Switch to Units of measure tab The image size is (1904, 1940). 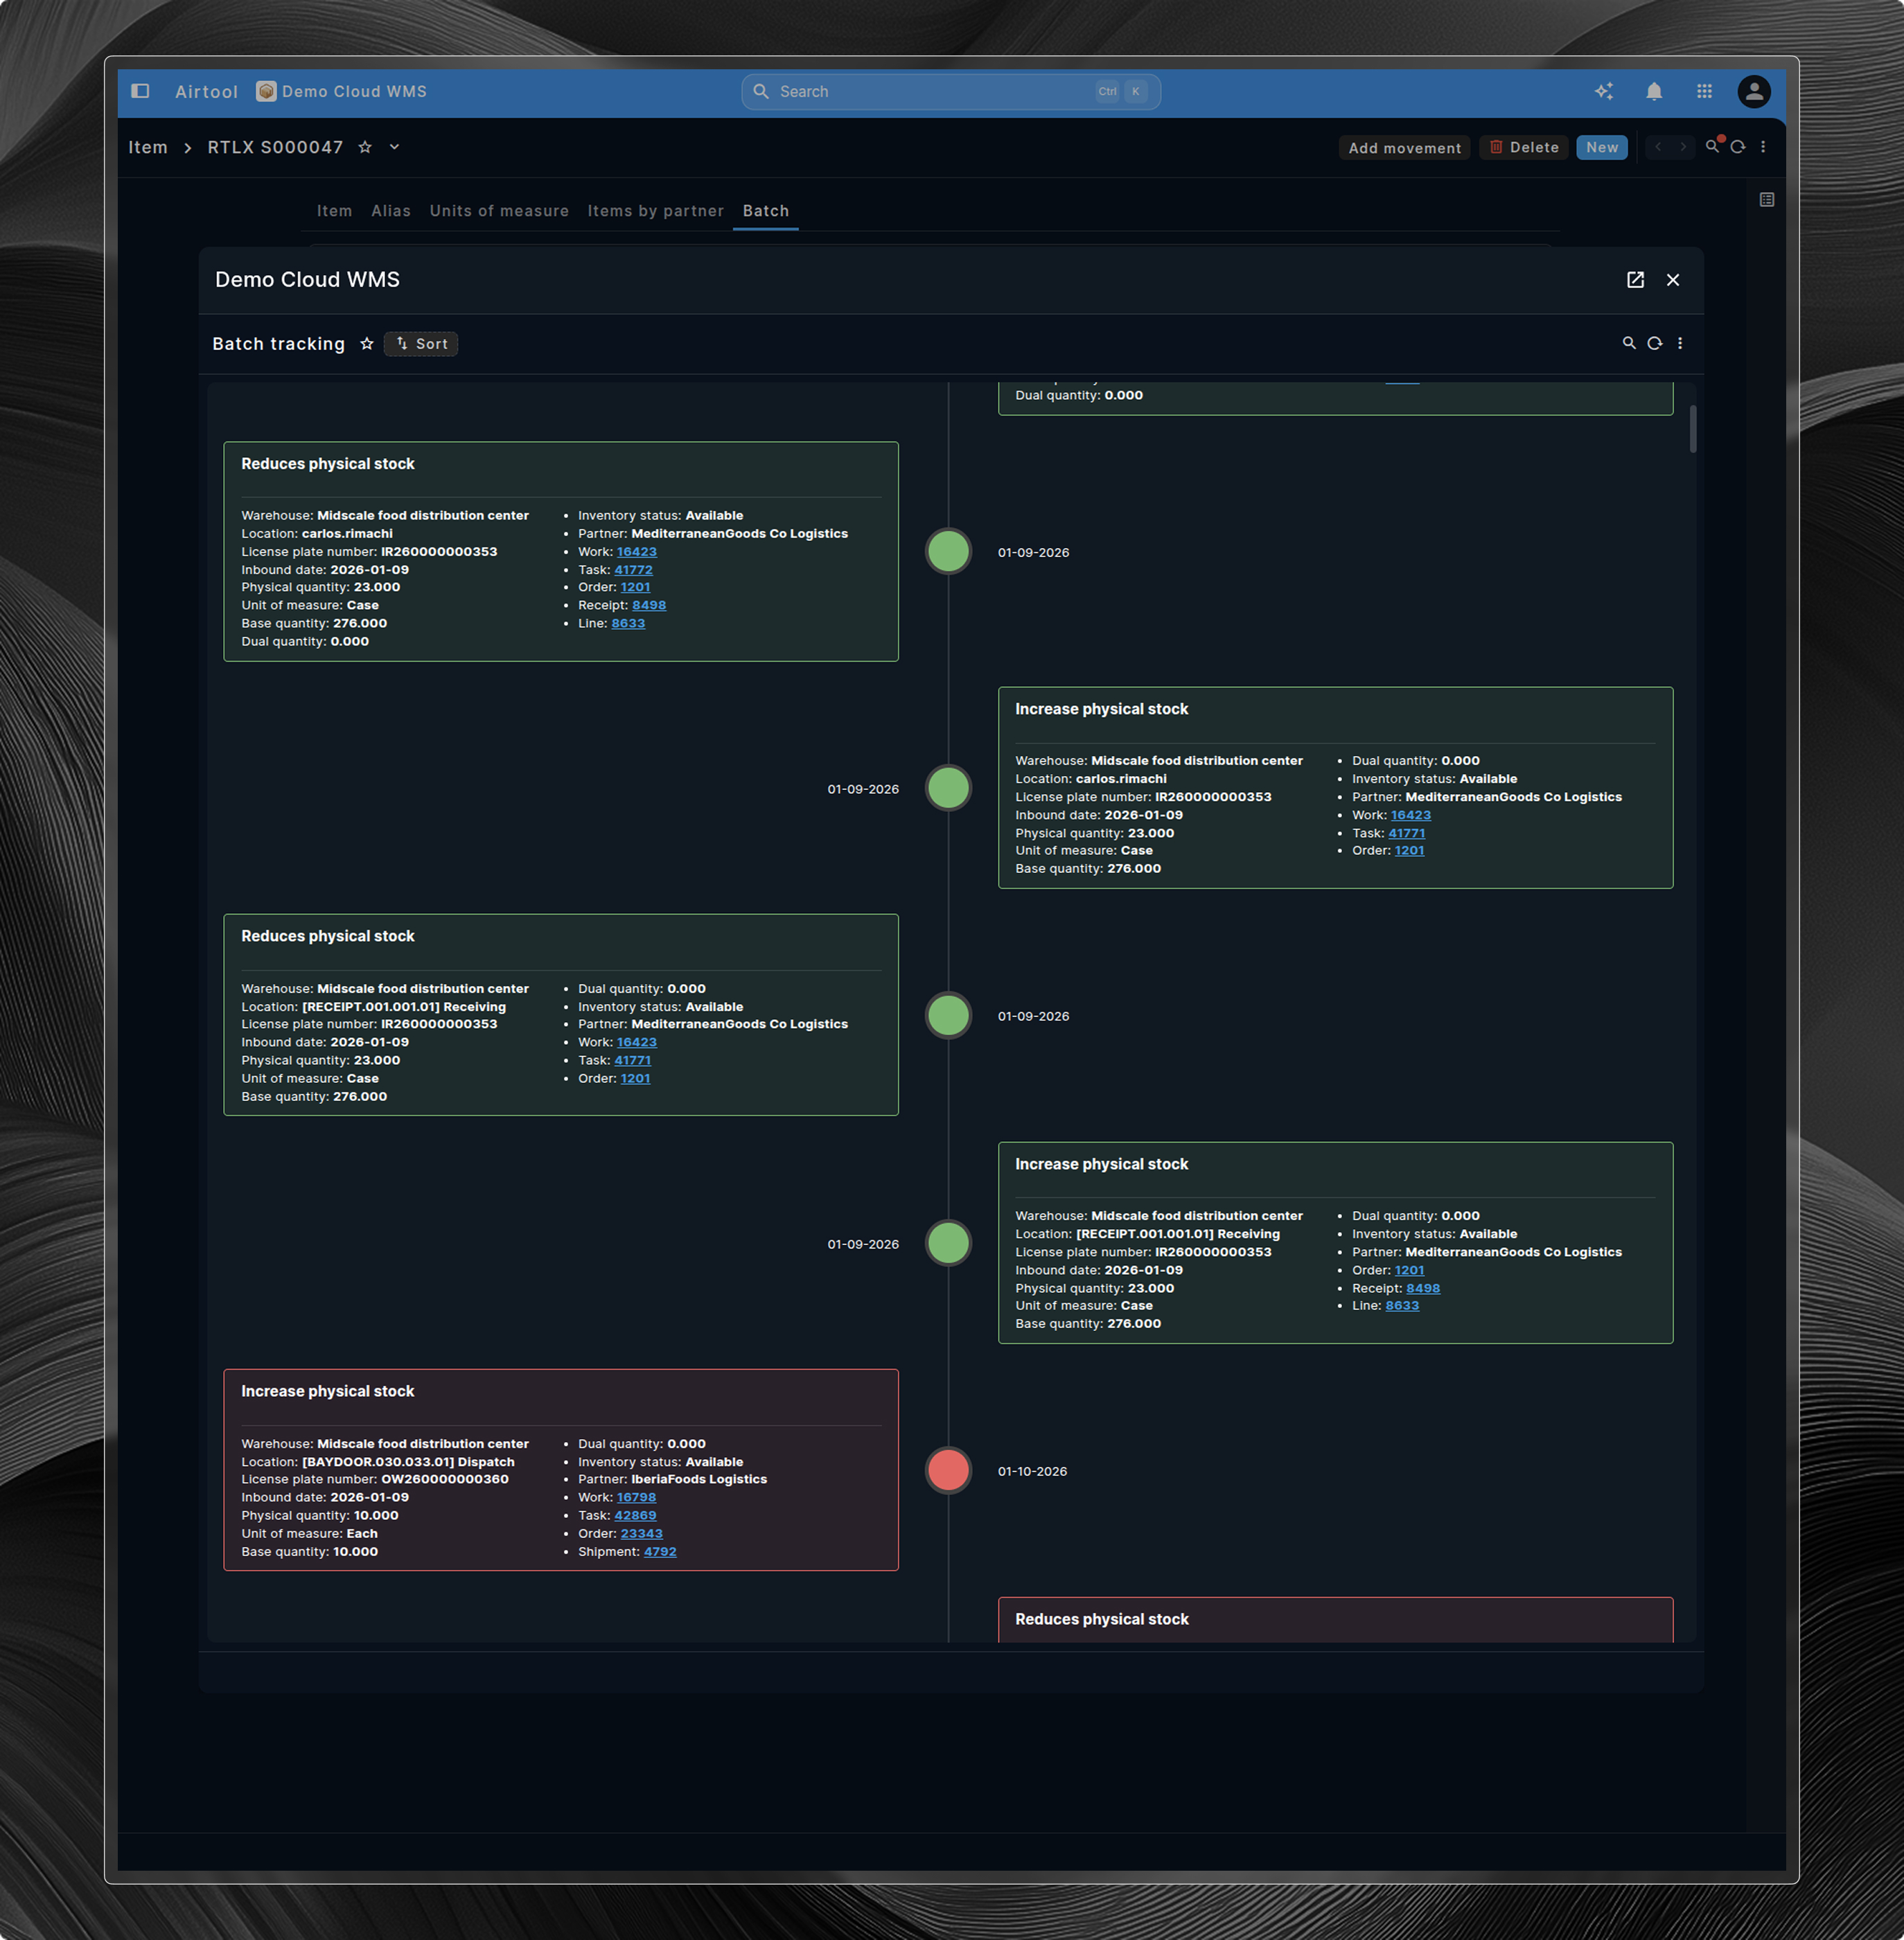(x=499, y=211)
